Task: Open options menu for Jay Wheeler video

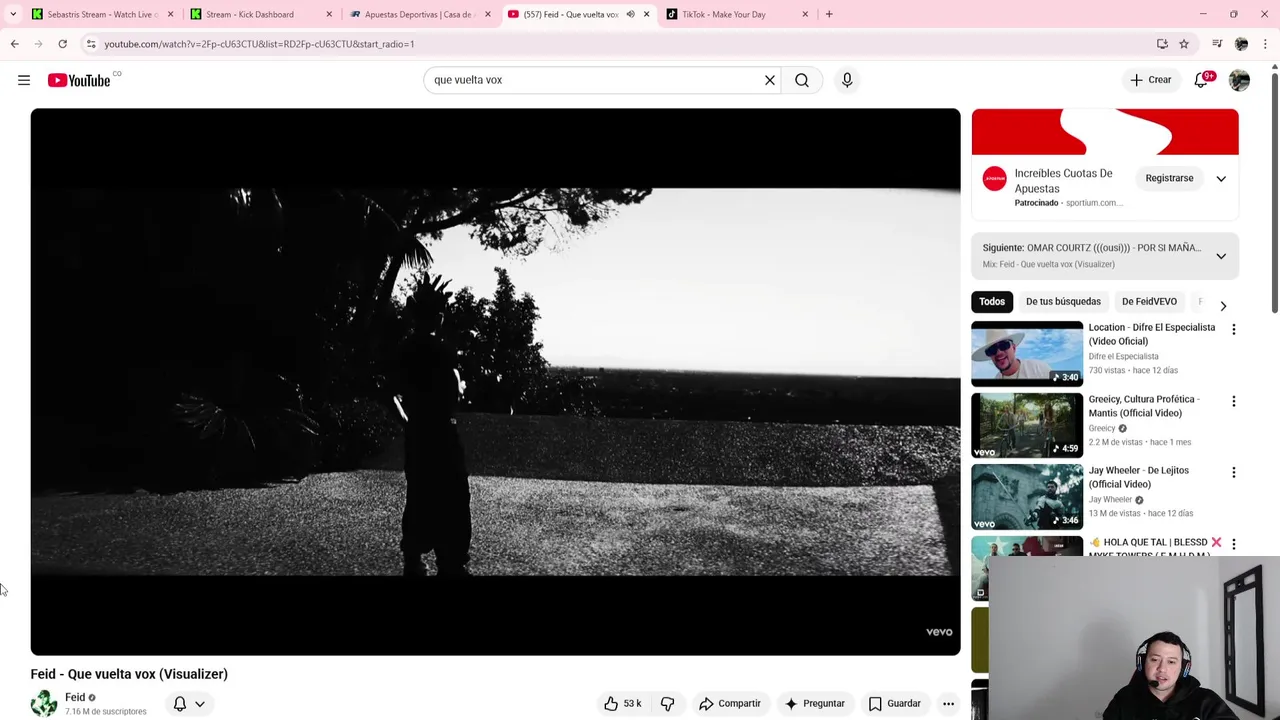Action: (x=1234, y=472)
